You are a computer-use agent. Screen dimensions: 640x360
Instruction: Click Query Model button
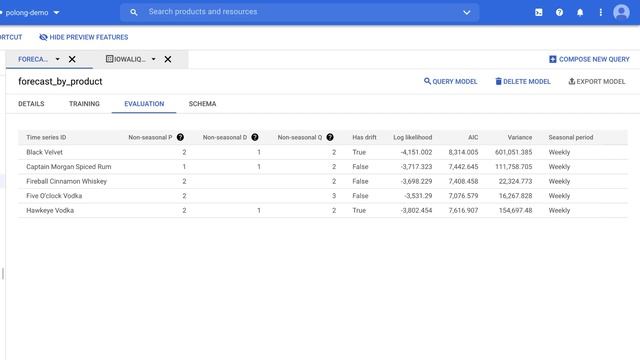click(450, 81)
